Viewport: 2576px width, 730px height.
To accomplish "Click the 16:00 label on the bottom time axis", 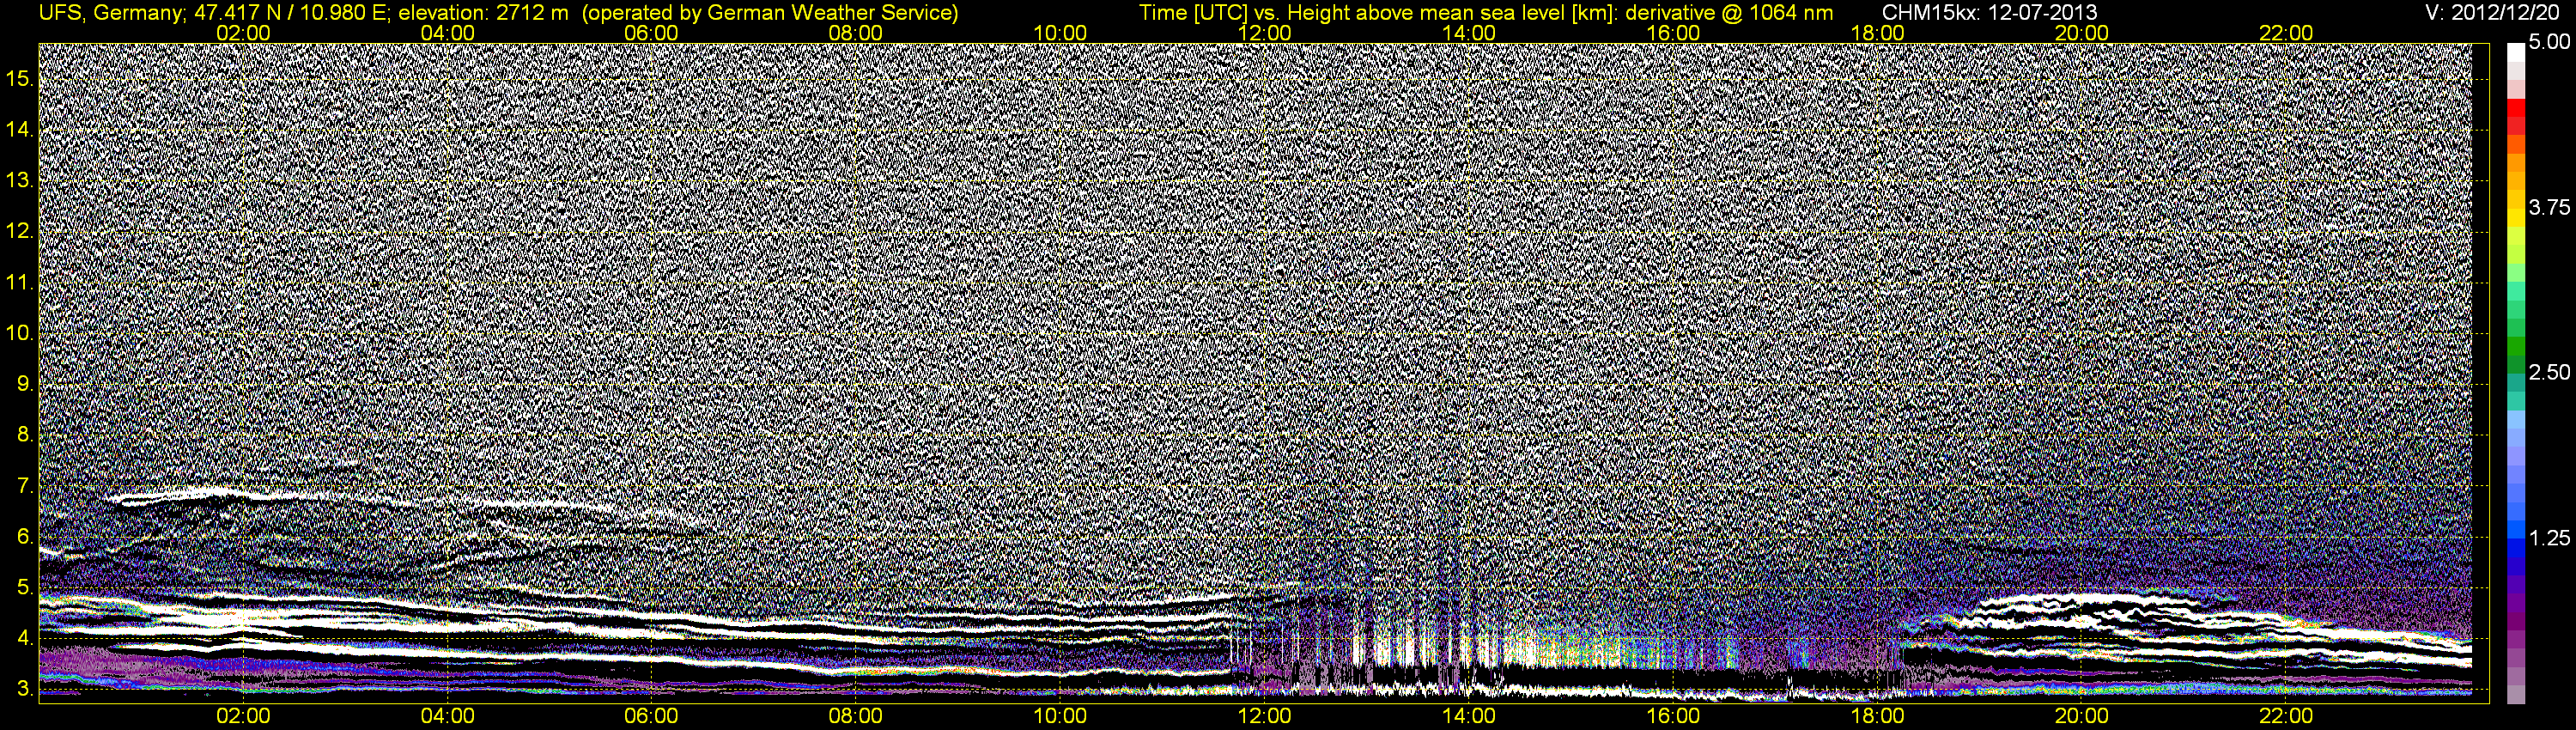I will click(x=1673, y=716).
